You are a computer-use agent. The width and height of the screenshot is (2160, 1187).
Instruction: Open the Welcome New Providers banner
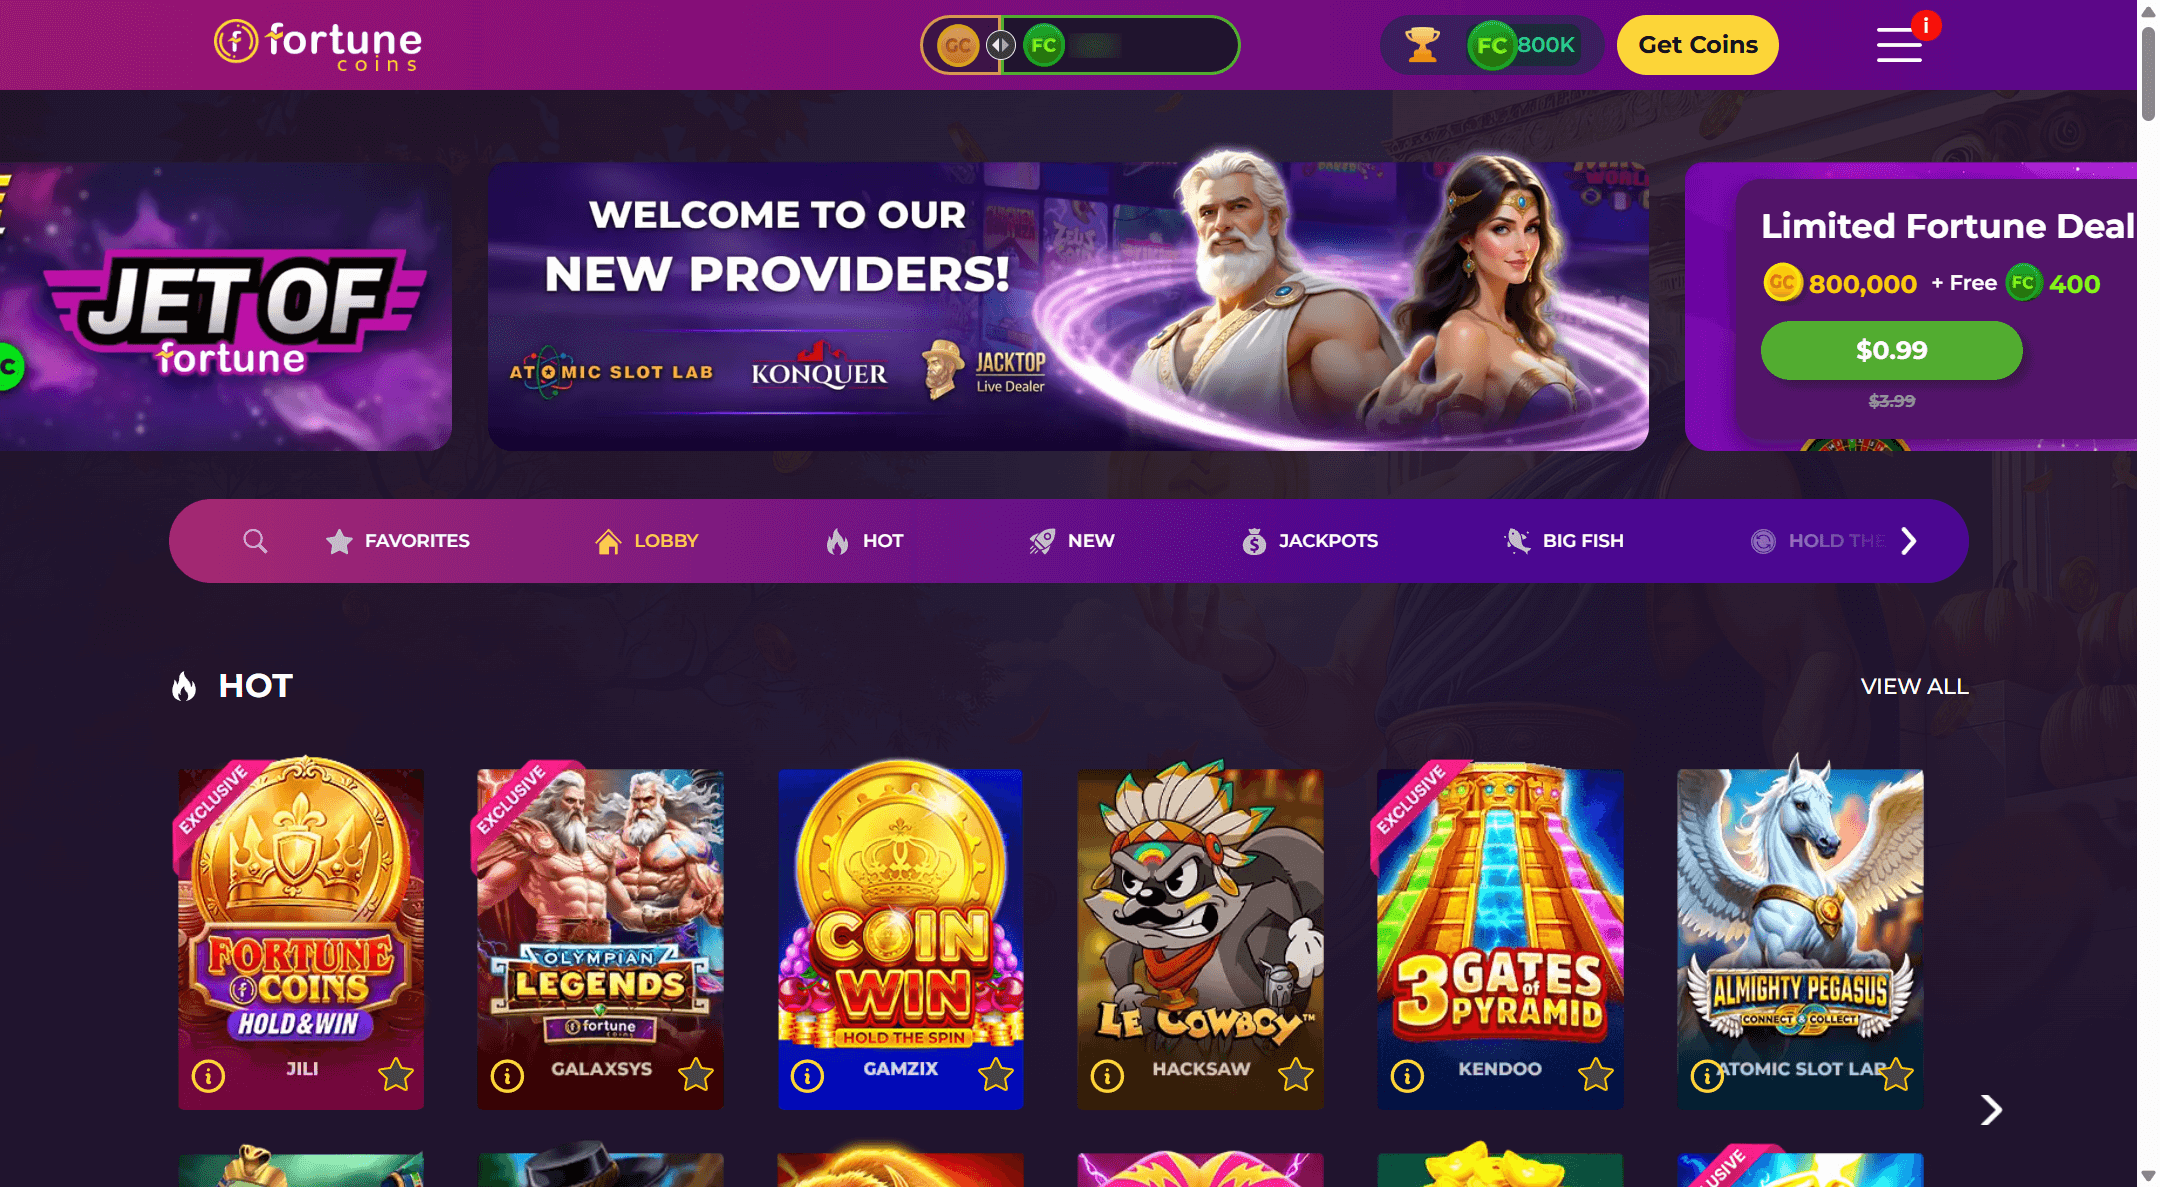(1068, 306)
